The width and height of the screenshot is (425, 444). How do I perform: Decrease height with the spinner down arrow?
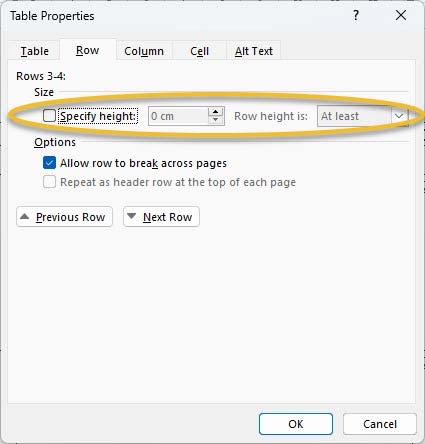point(216,120)
